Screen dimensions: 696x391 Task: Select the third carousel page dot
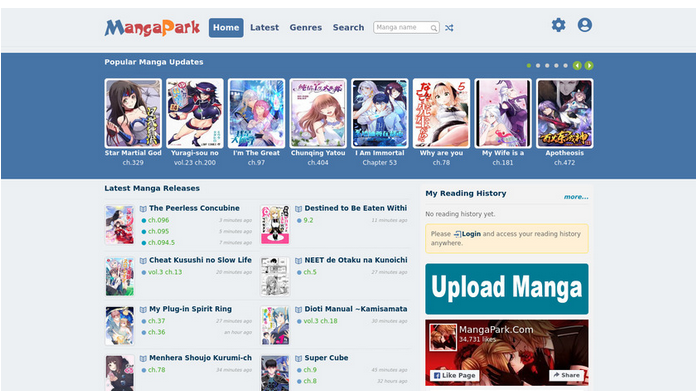pyautogui.click(x=547, y=66)
